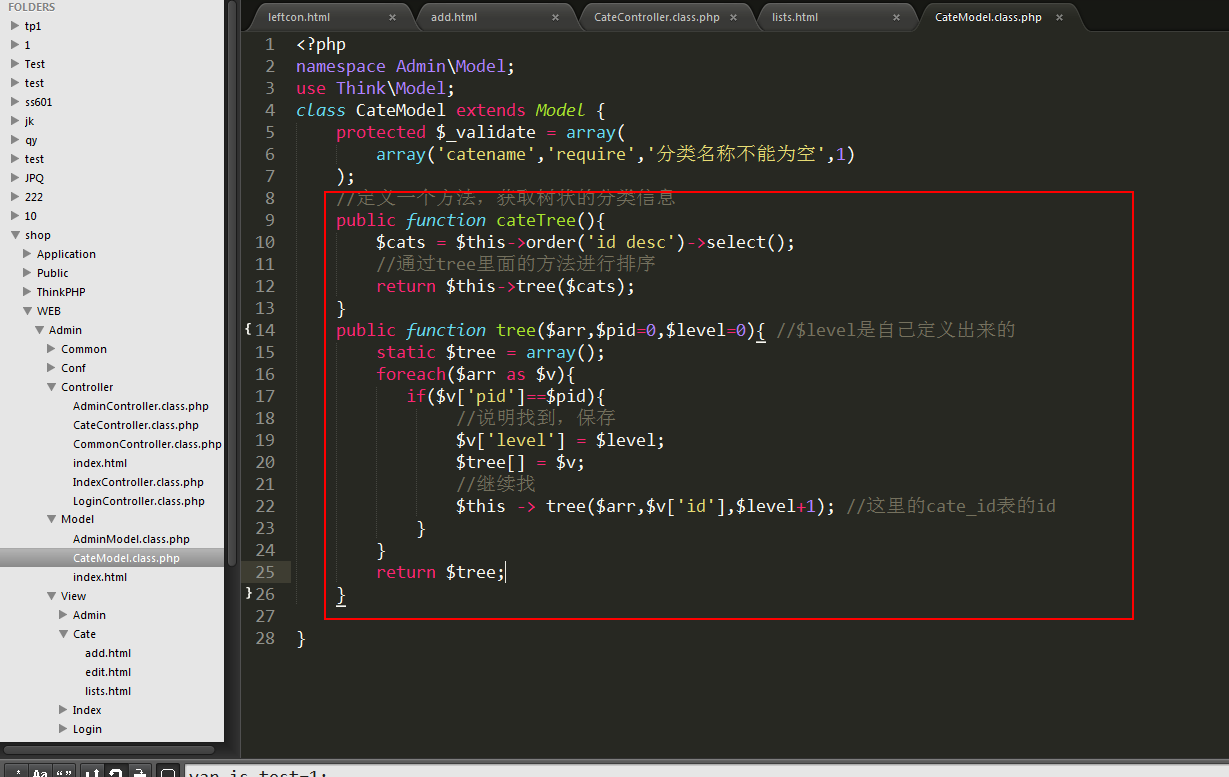Expand the Conf folder arrow
1229x777 pixels.
pyautogui.click(x=51, y=368)
